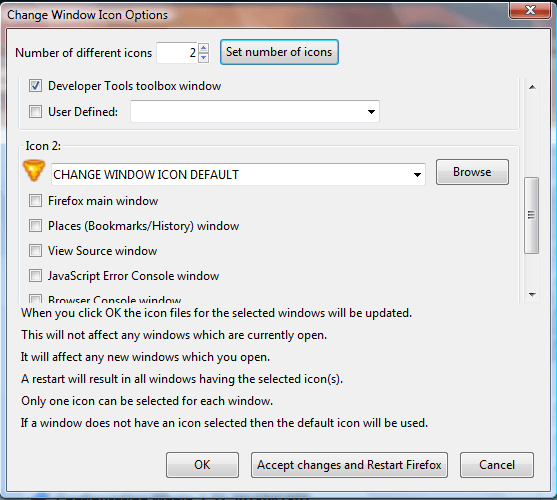Screen dimensions: 557x500
Task: Close the Change Window Icon Options dialog
Action: 529,10
